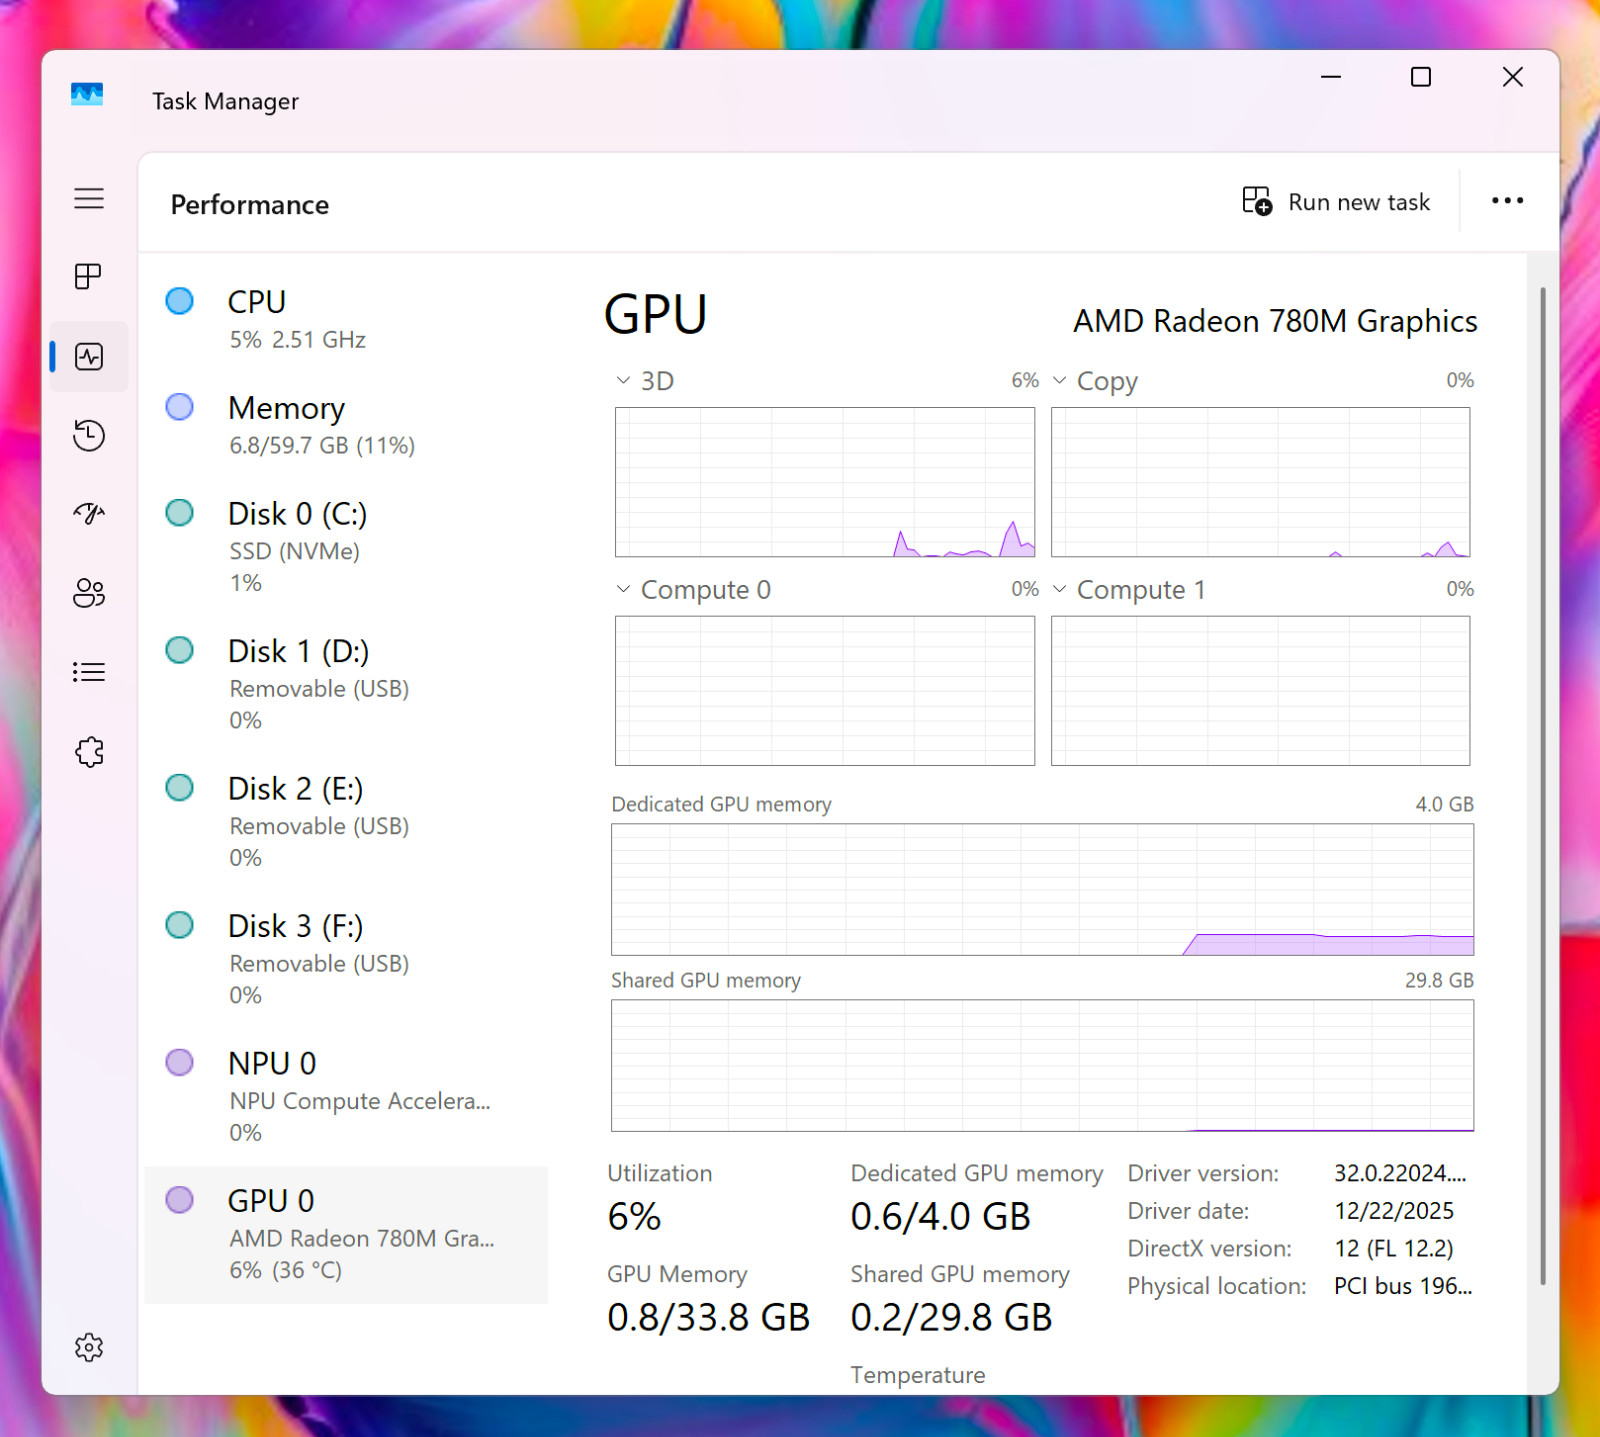Select CPU in the performance list
The height and width of the screenshot is (1437, 1600).
click(346, 319)
